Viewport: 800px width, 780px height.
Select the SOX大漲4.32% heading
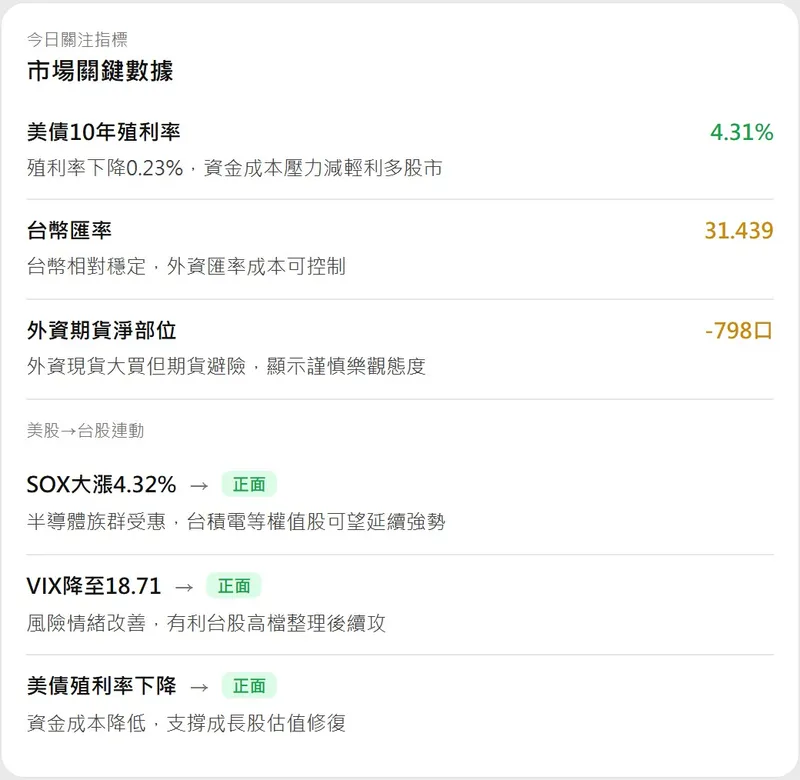pyautogui.click(x=101, y=485)
